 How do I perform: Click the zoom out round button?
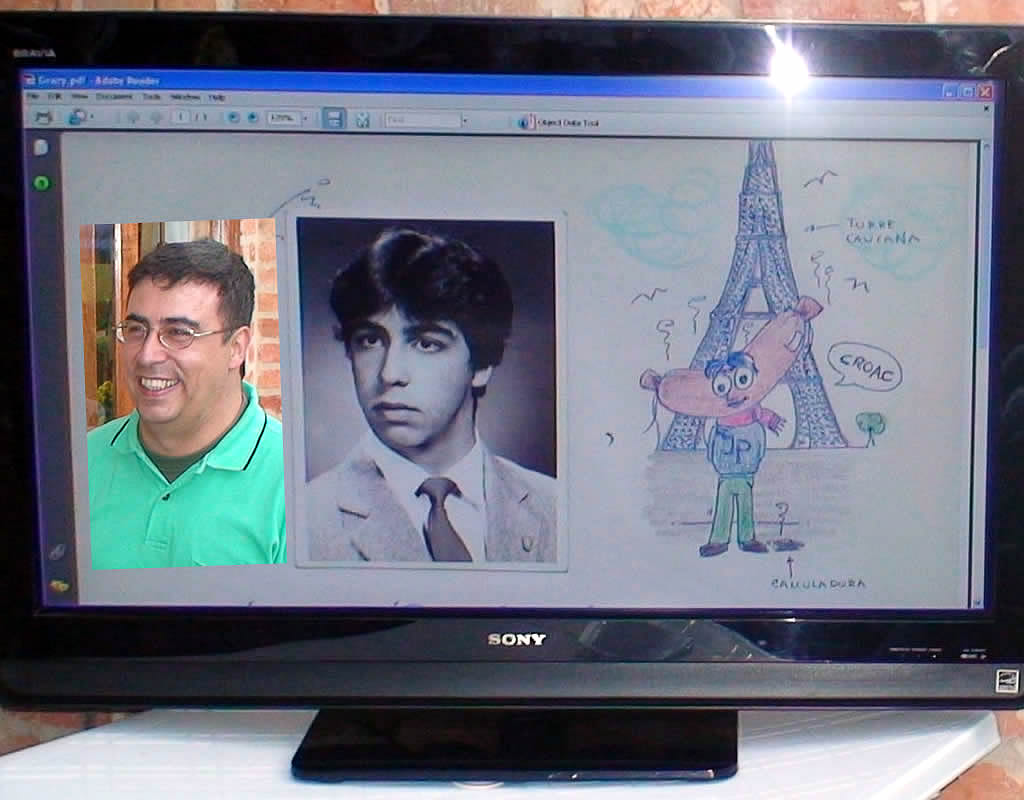(x=233, y=118)
